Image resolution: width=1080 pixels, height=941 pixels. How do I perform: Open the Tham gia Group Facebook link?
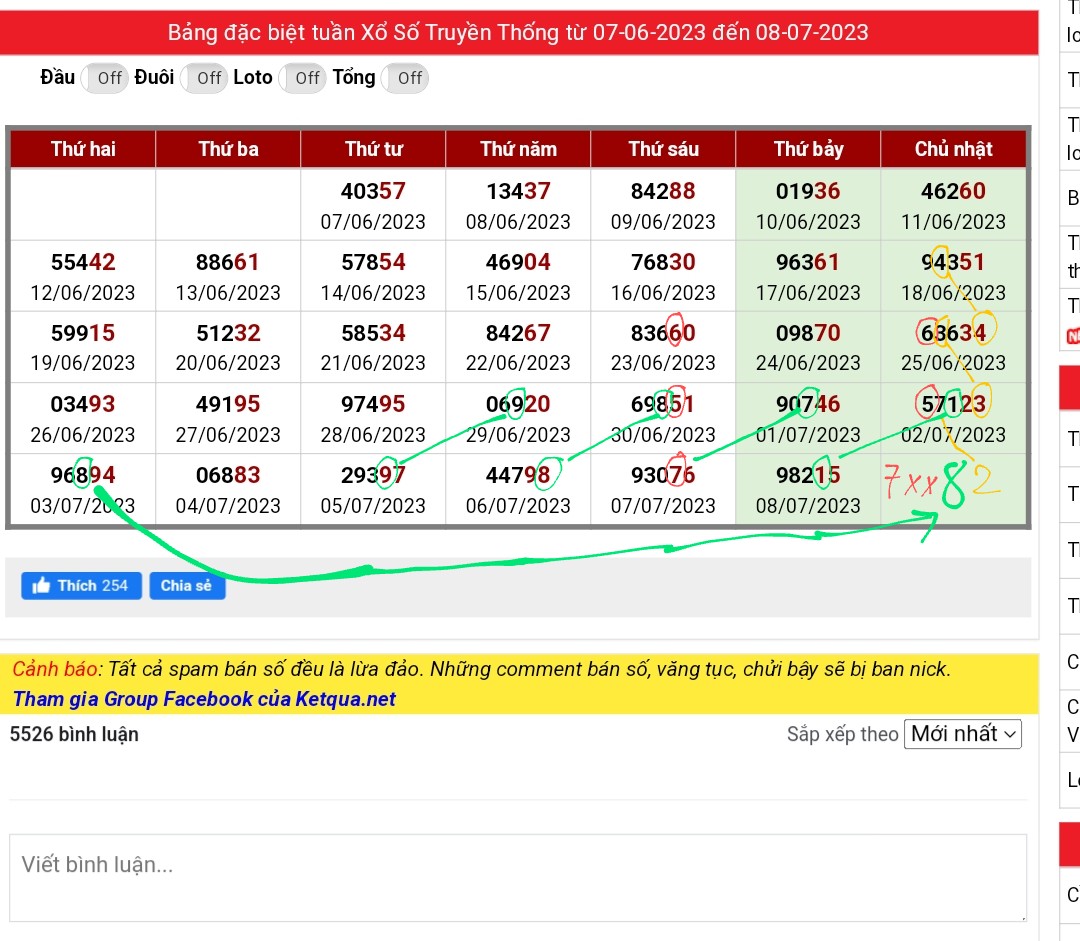coord(204,699)
